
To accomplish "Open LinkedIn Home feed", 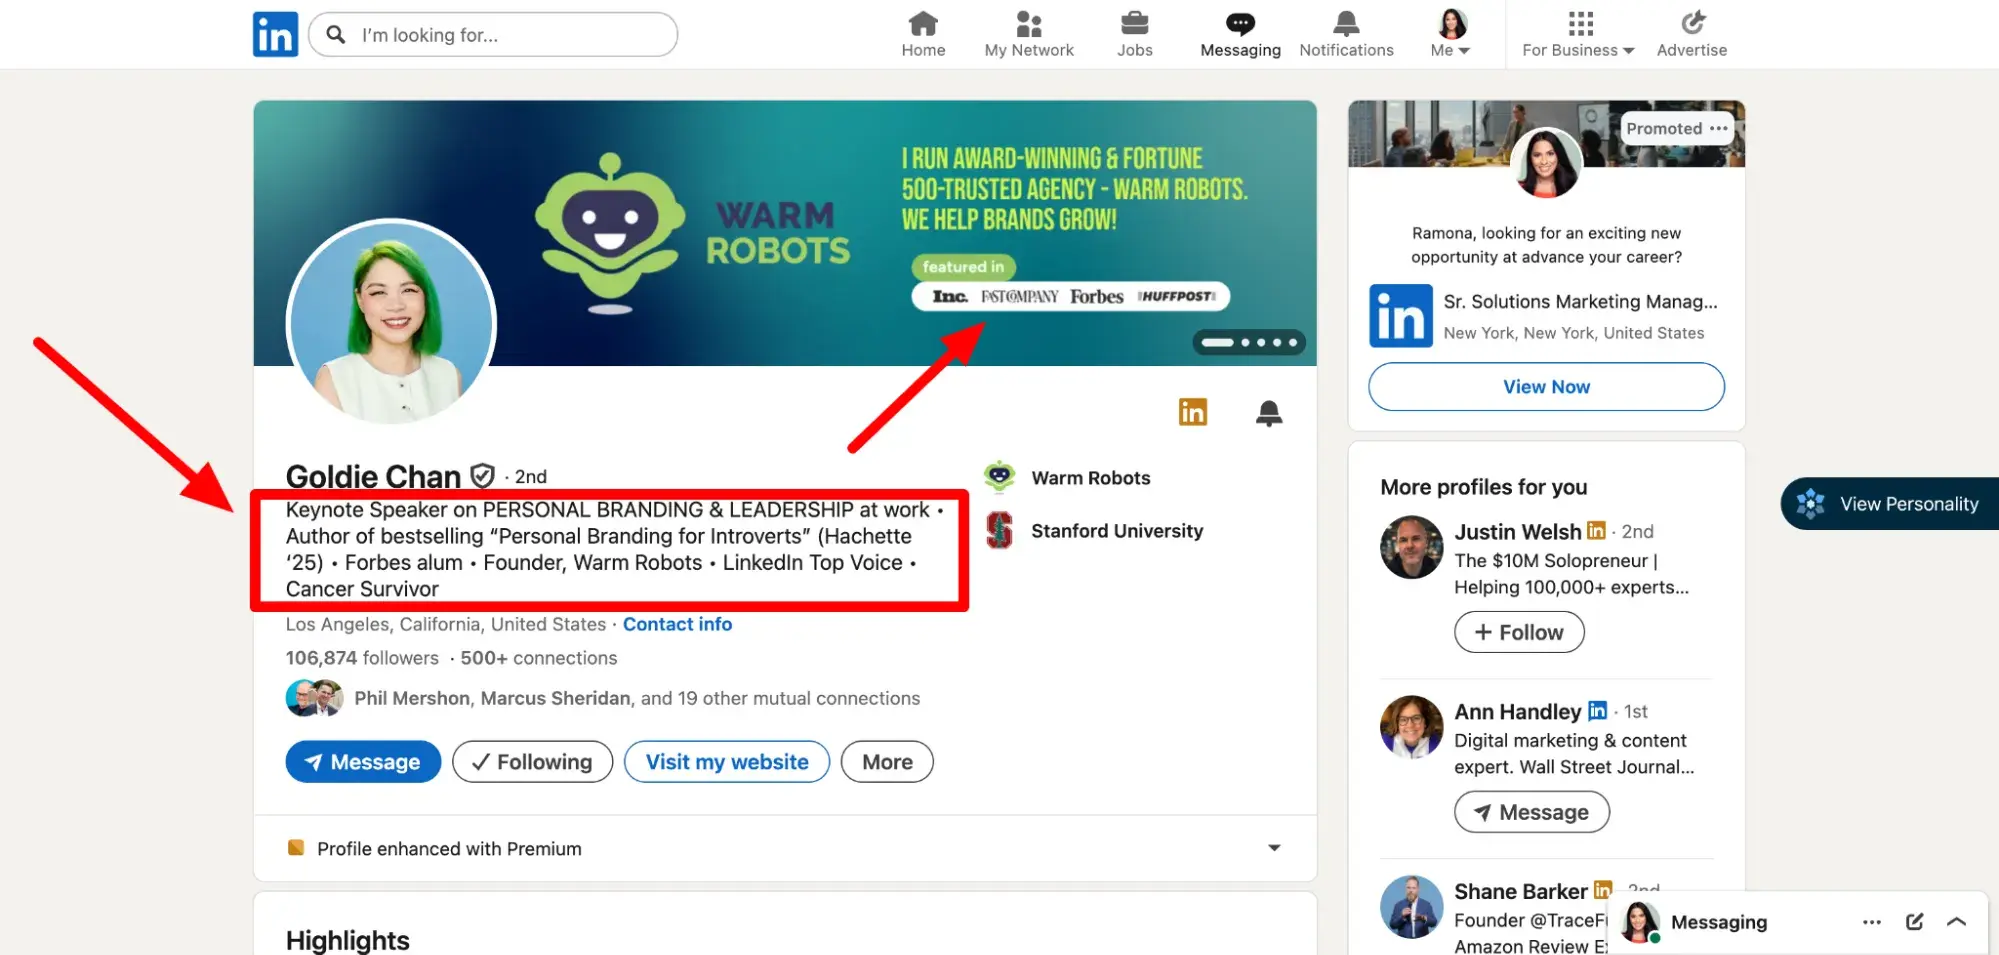I will point(922,33).
